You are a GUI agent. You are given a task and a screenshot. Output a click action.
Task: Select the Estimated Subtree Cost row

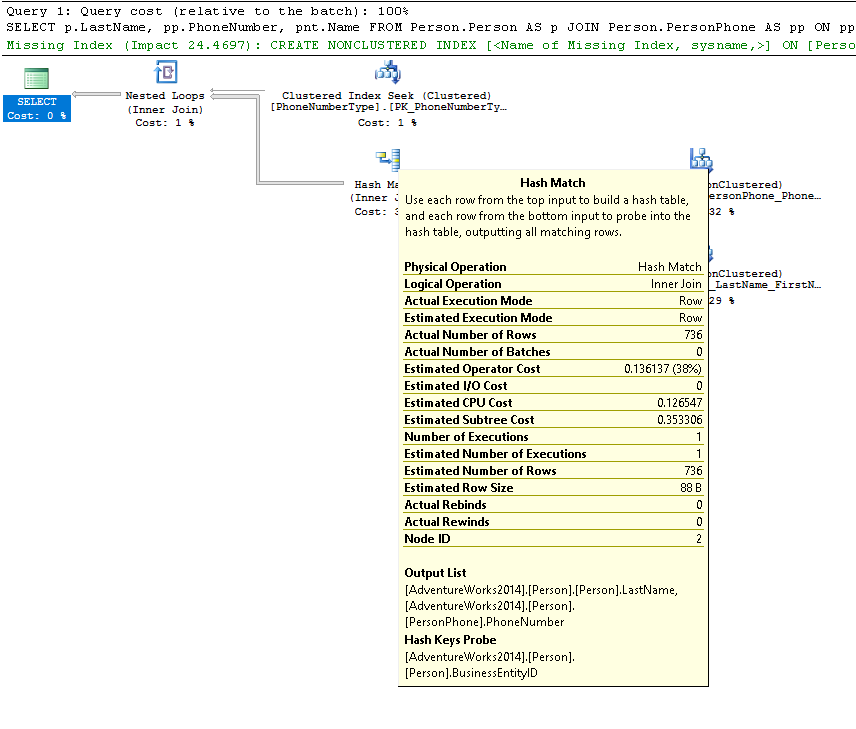(553, 420)
